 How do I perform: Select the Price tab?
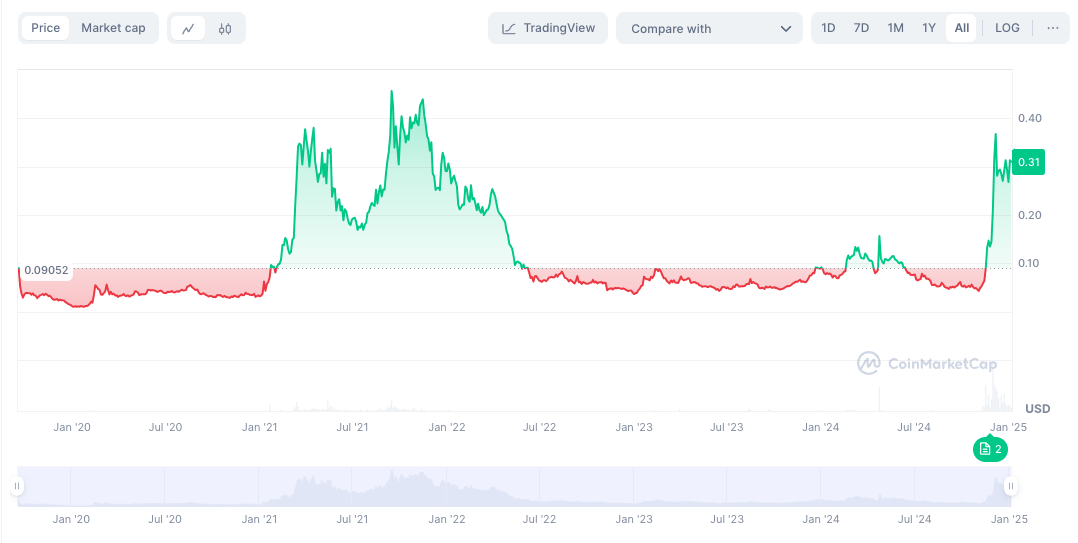[x=46, y=28]
